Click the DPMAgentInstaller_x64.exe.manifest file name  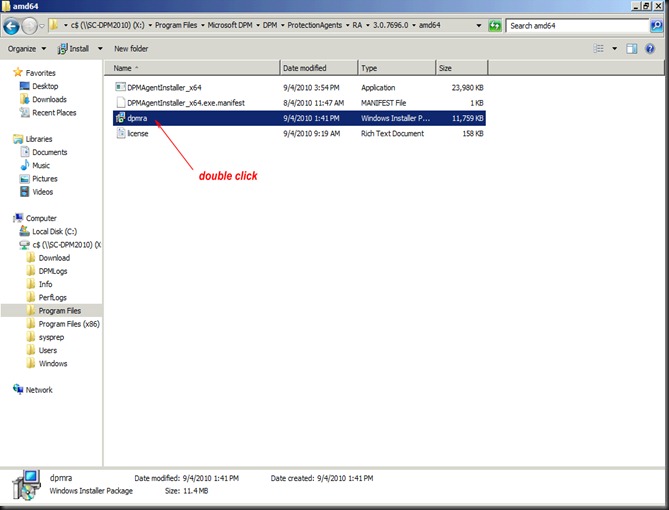tap(186, 103)
